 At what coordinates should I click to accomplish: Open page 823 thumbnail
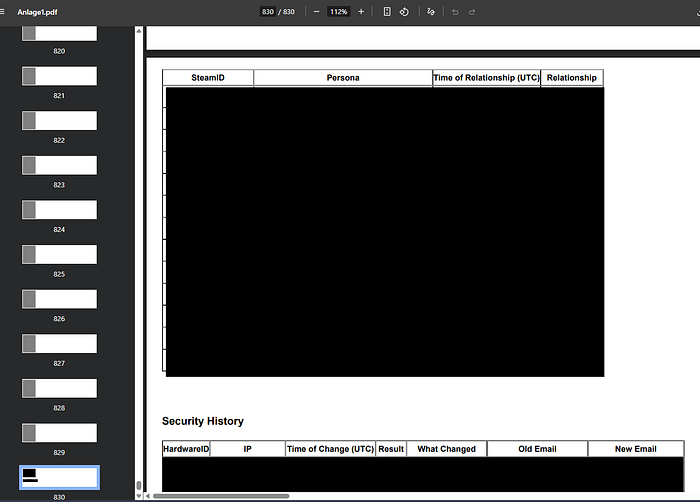coord(59,165)
